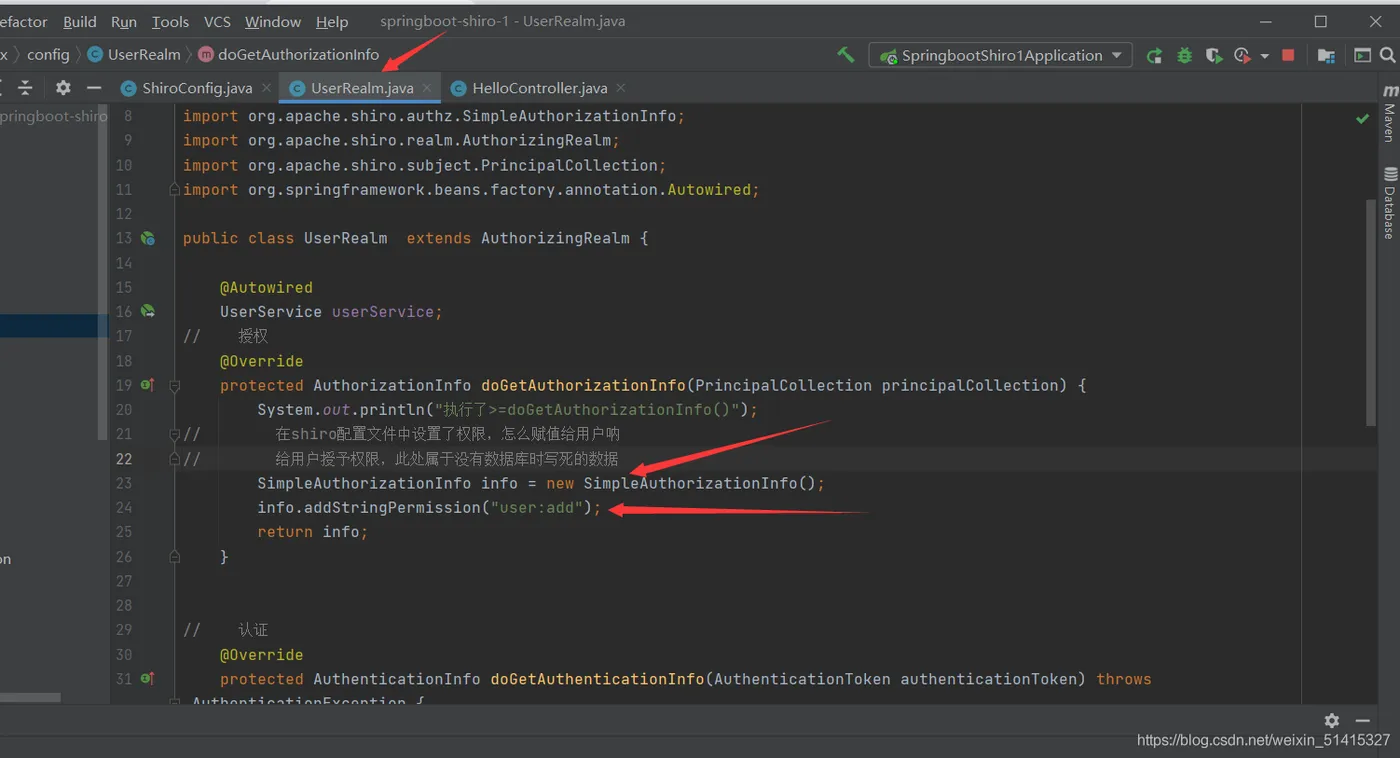The image size is (1400, 758).
Task: Click config in the breadcrumb bar
Action: [48, 55]
